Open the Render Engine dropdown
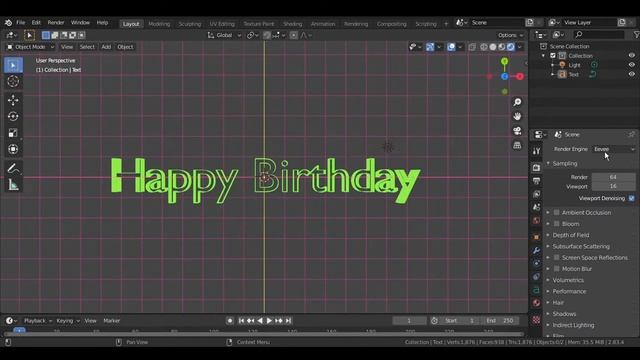The width and height of the screenshot is (640, 360). coord(614,149)
